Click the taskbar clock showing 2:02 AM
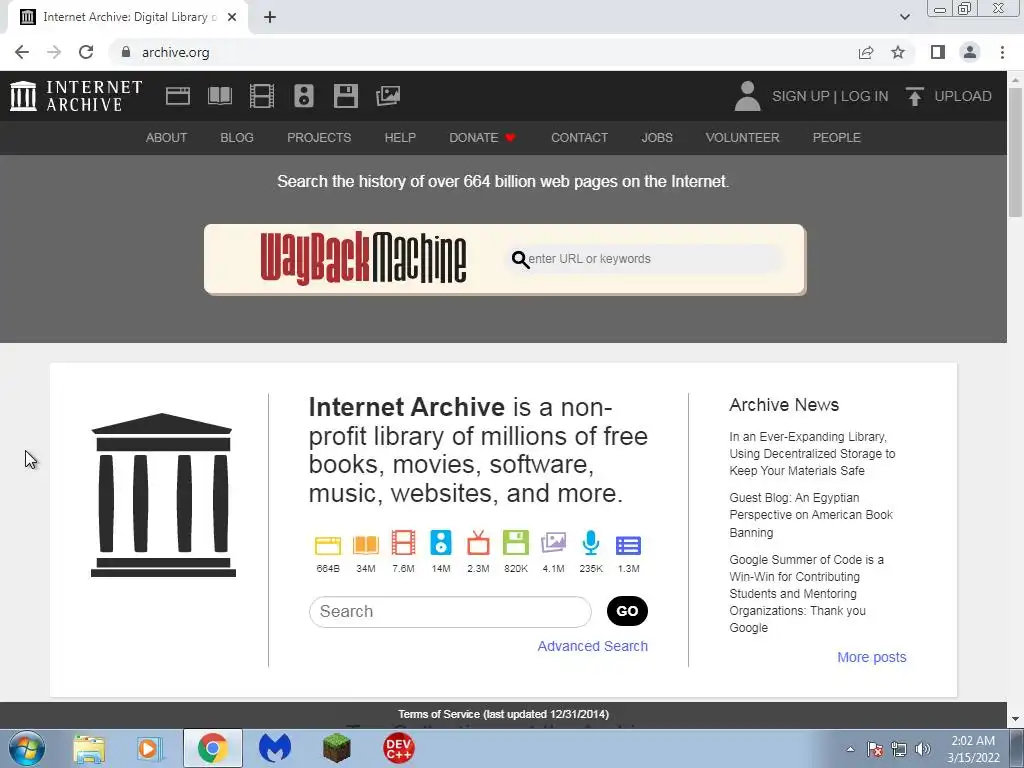This screenshot has width=1024, height=768. [973, 749]
